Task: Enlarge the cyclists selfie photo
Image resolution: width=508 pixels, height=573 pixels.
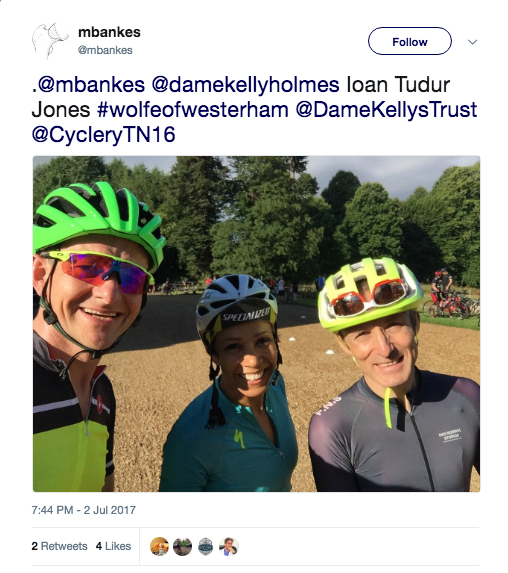Action: click(x=256, y=324)
